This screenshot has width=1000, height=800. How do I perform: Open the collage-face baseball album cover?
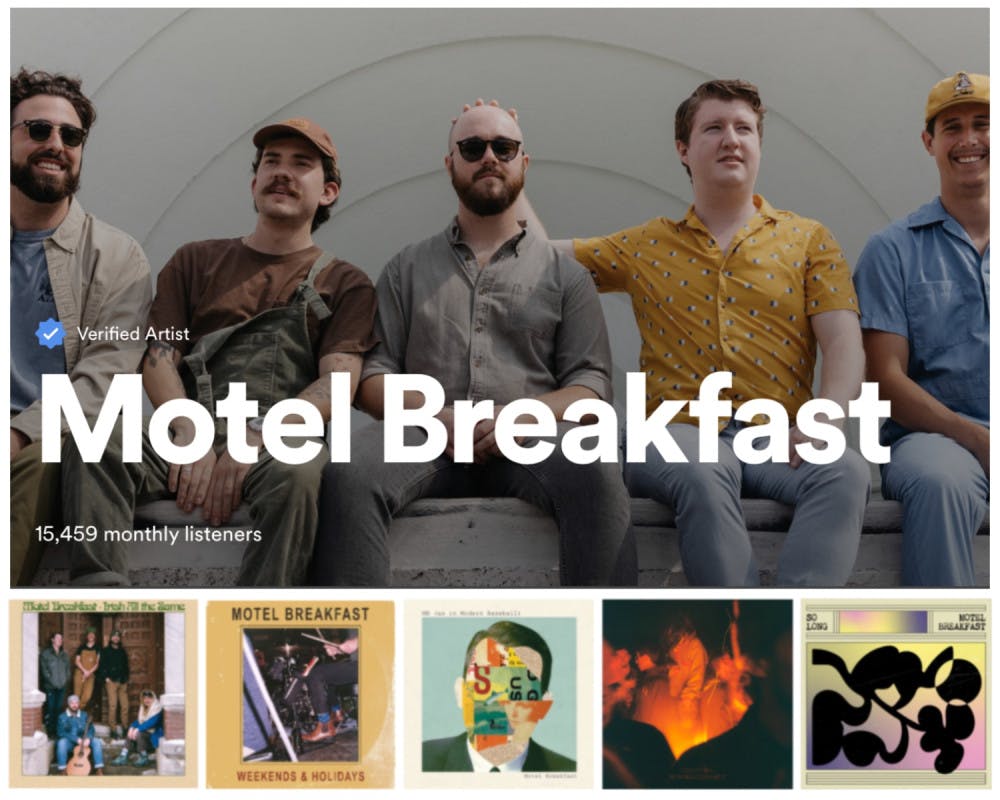tap(499, 693)
